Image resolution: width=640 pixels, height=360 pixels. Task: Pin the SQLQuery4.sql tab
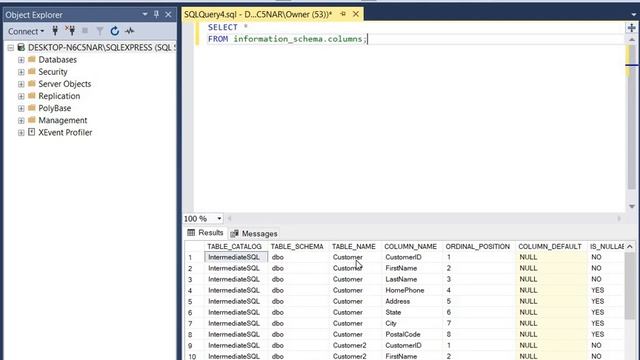click(343, 14)
